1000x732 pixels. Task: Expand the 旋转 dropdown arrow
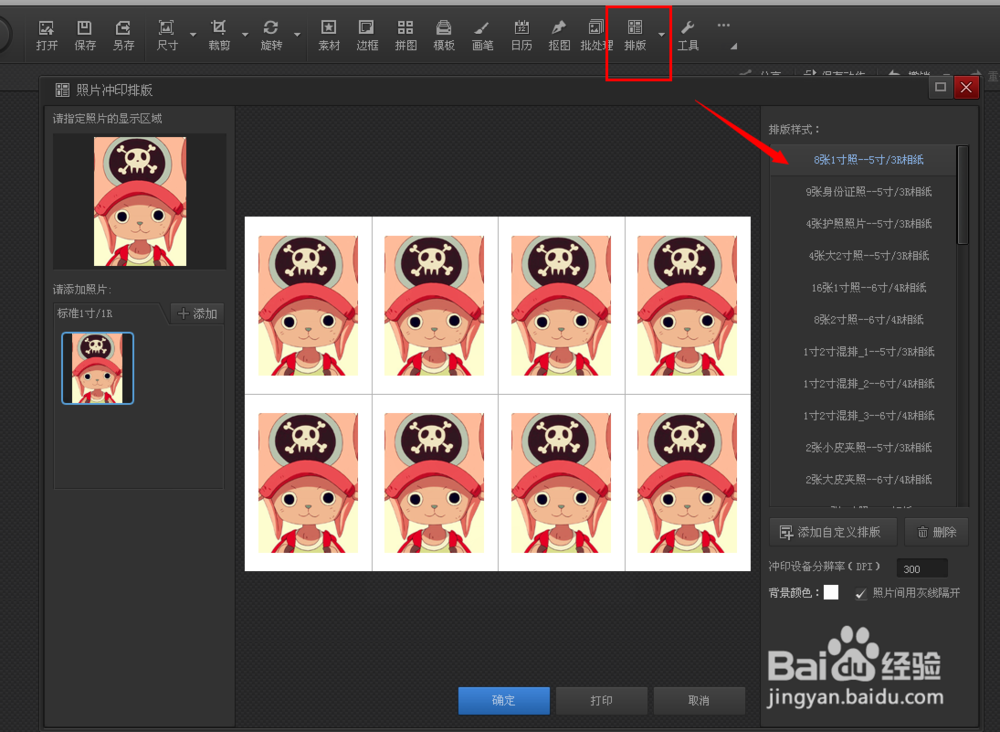point(297,34)
